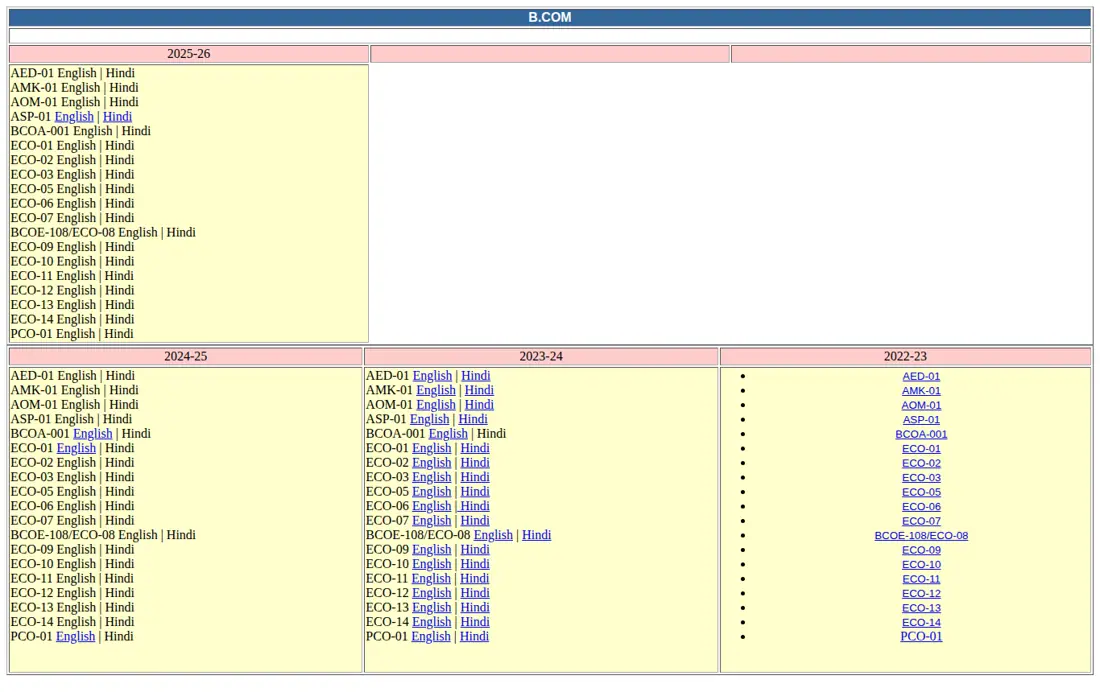
Task: Click the 2023-24 column header
Action: [x=541, y=357]
